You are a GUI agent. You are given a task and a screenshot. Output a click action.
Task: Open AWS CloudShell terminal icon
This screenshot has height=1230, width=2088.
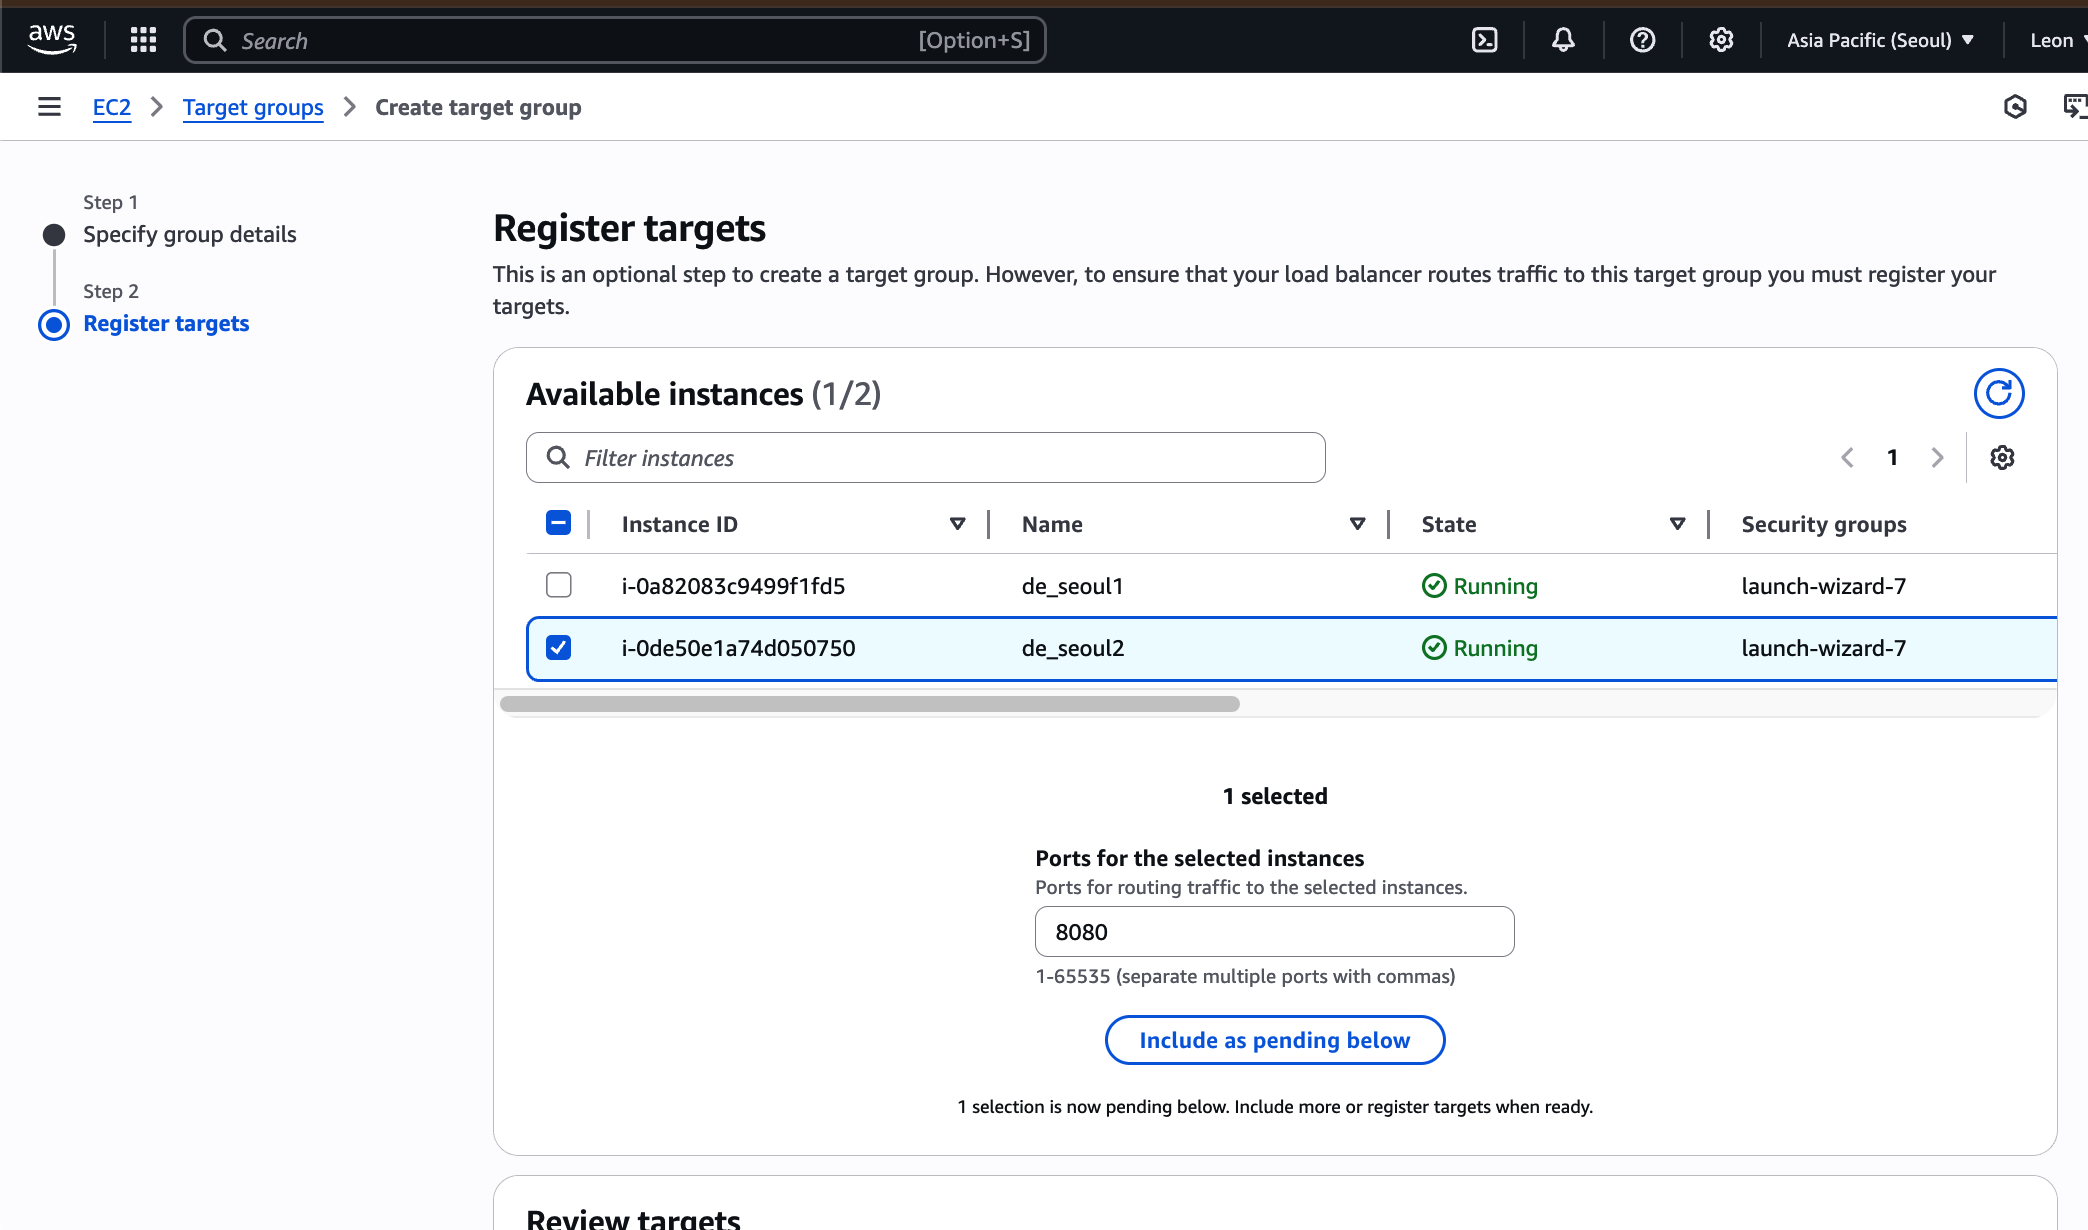tap(1485, 40)
